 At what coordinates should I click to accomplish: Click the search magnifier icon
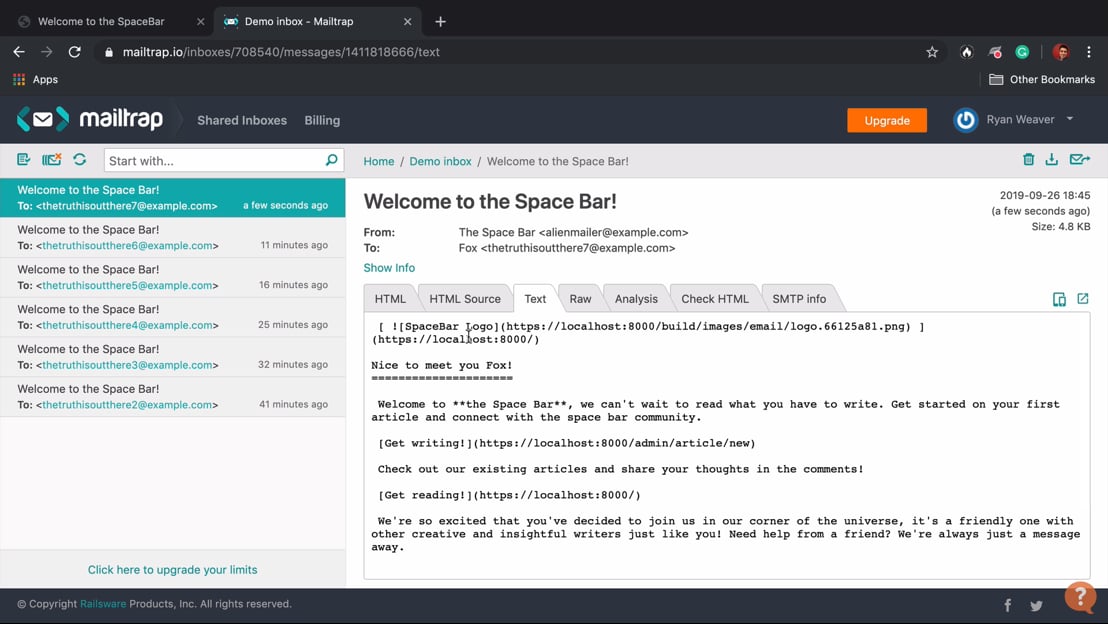tap(331, 160)
